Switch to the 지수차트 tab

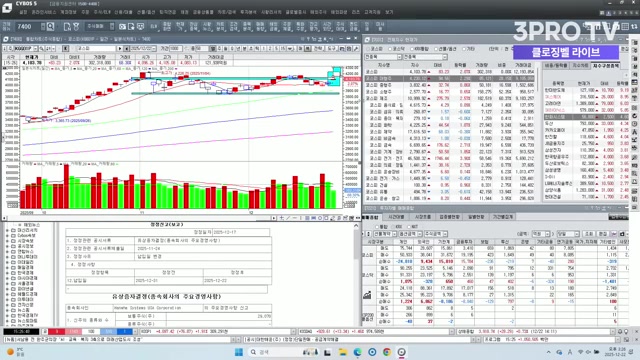[x=580, y=65]
